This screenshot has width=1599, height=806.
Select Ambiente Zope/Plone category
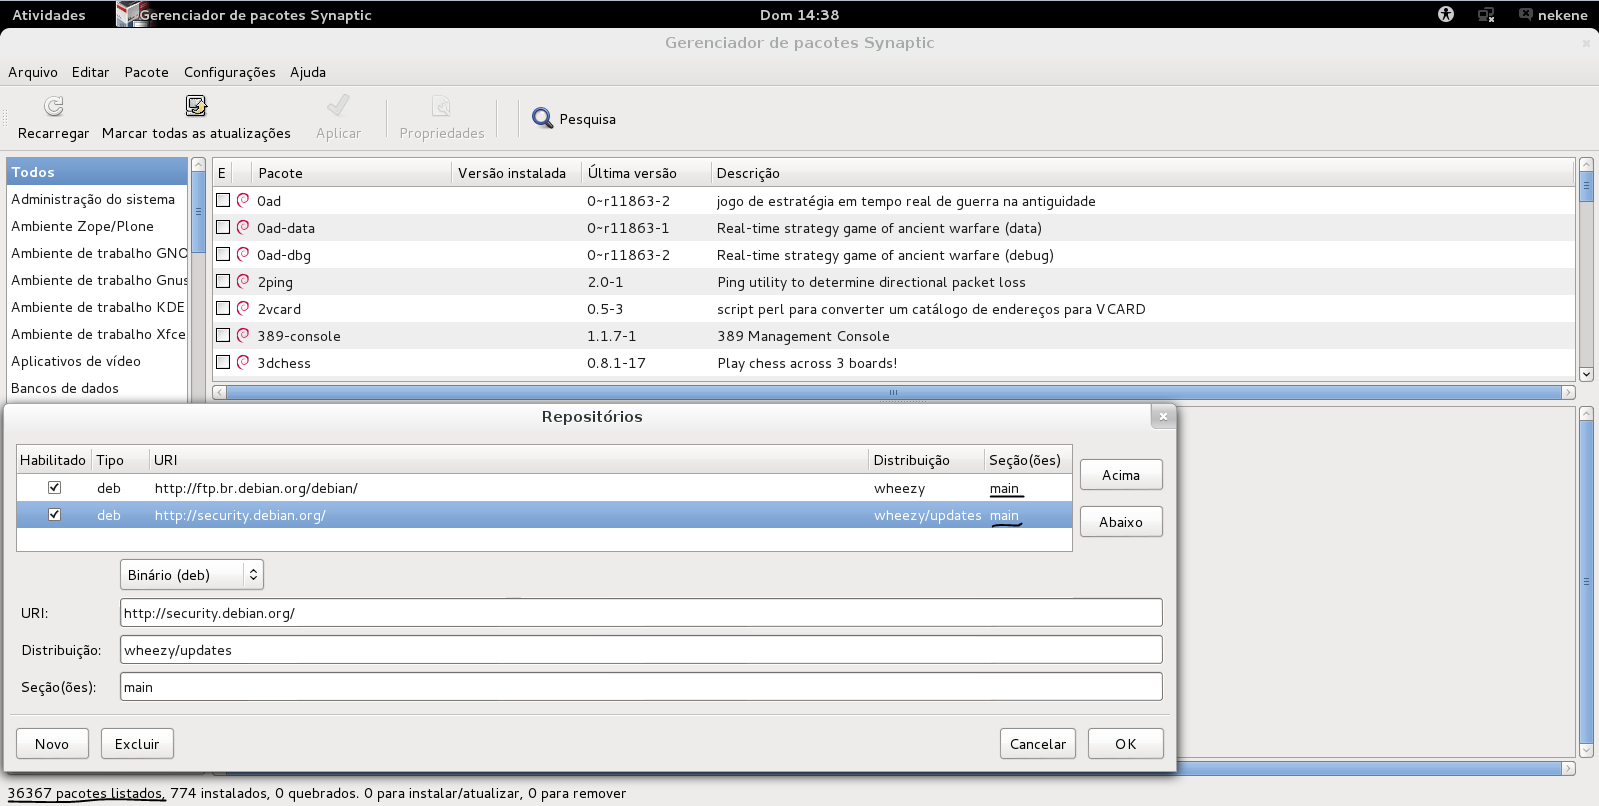point(97,226)
